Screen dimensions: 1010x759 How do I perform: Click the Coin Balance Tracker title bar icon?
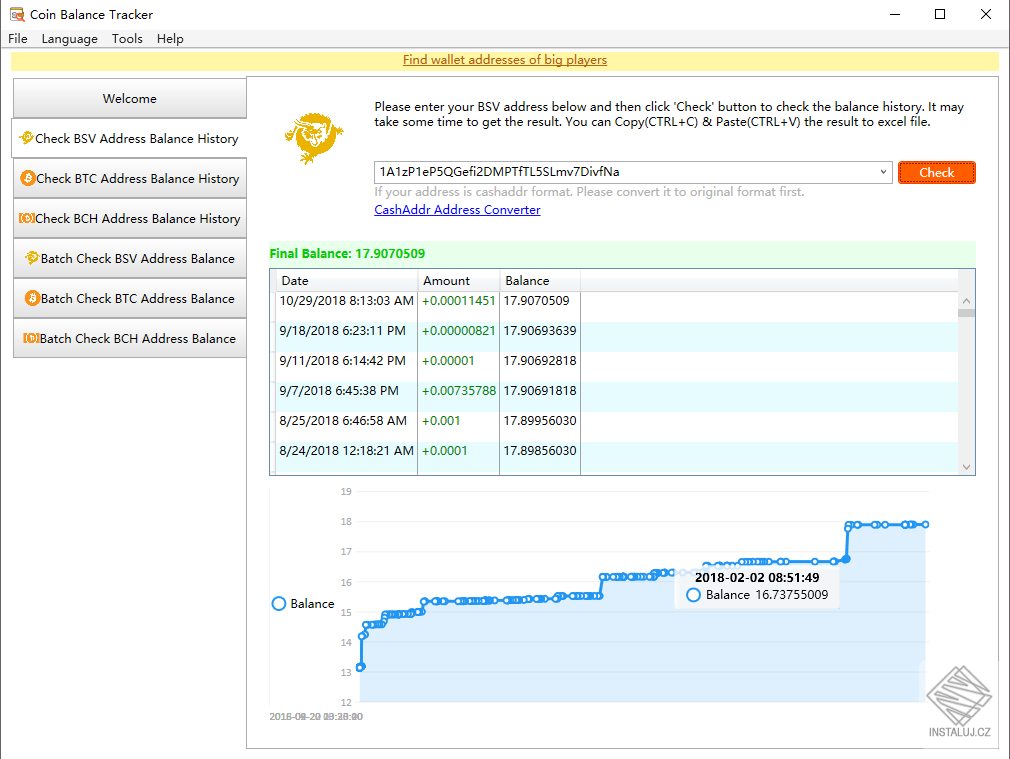[16, 14]
